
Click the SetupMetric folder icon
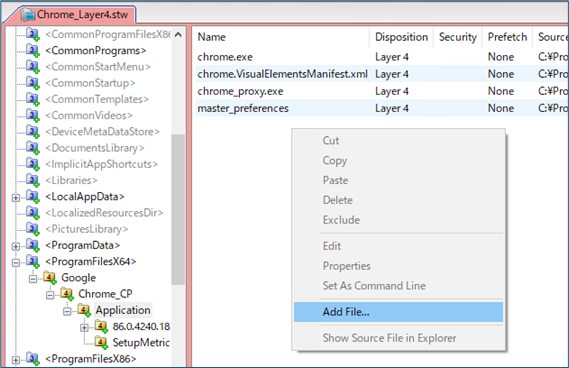(x=101, y=342)
